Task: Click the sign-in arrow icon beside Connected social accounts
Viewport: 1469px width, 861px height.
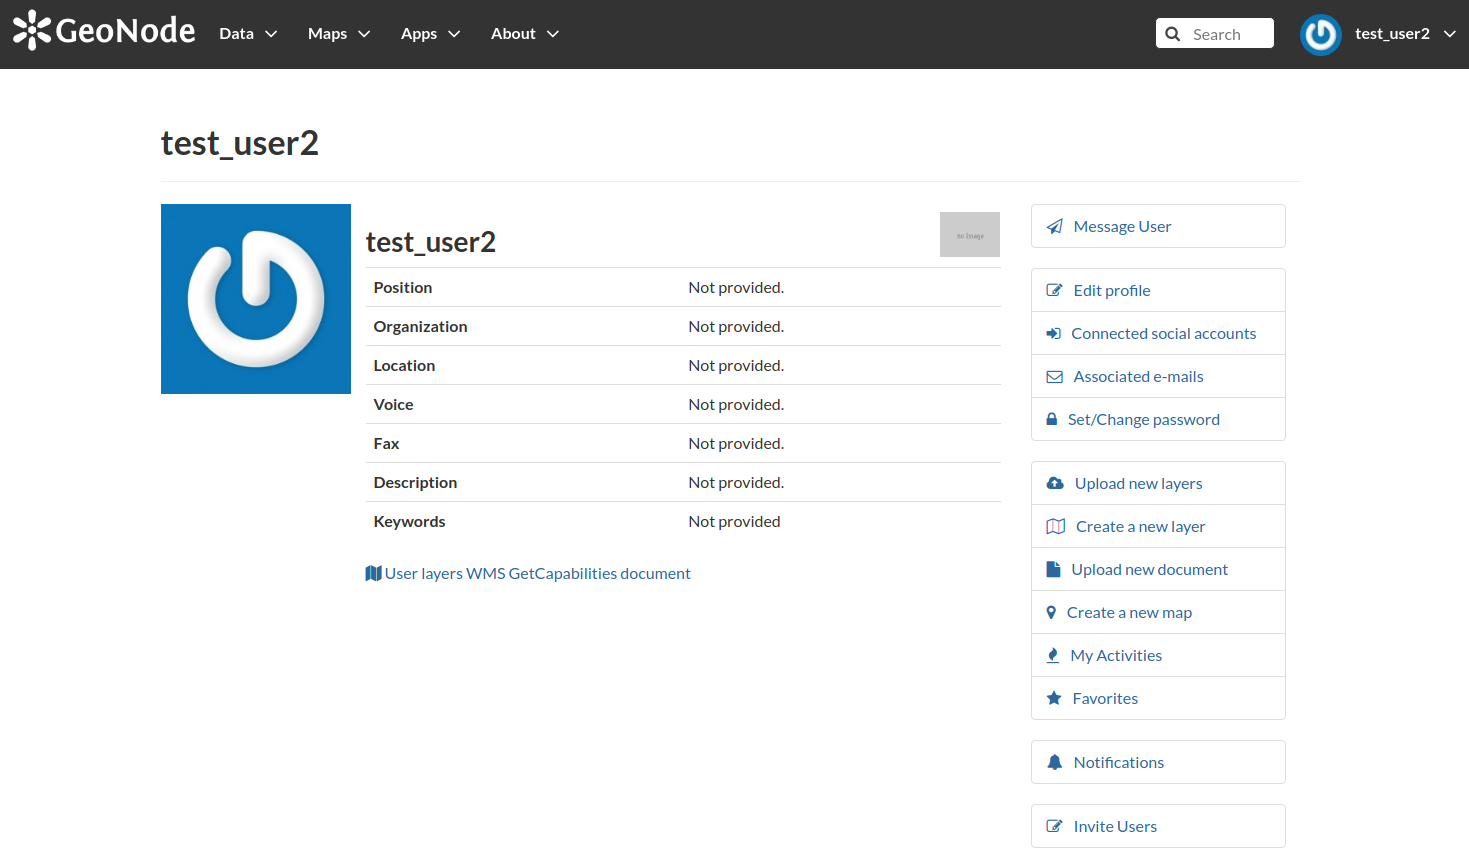Action: (x=1053, y=334)
